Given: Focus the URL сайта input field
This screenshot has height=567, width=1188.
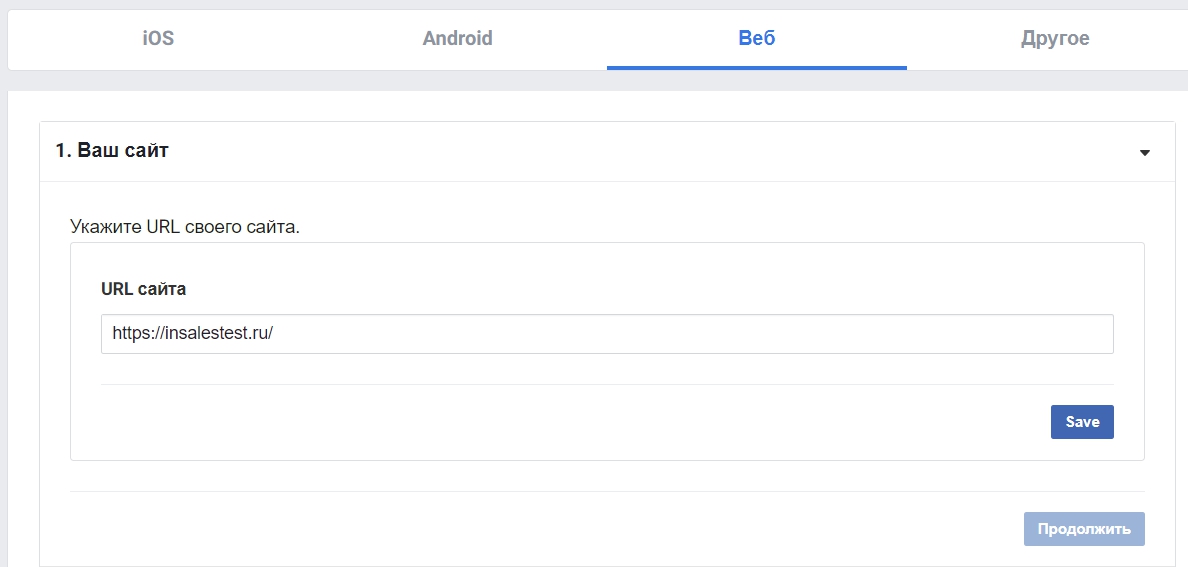Looking at the screenshot, I should (607, 334).
